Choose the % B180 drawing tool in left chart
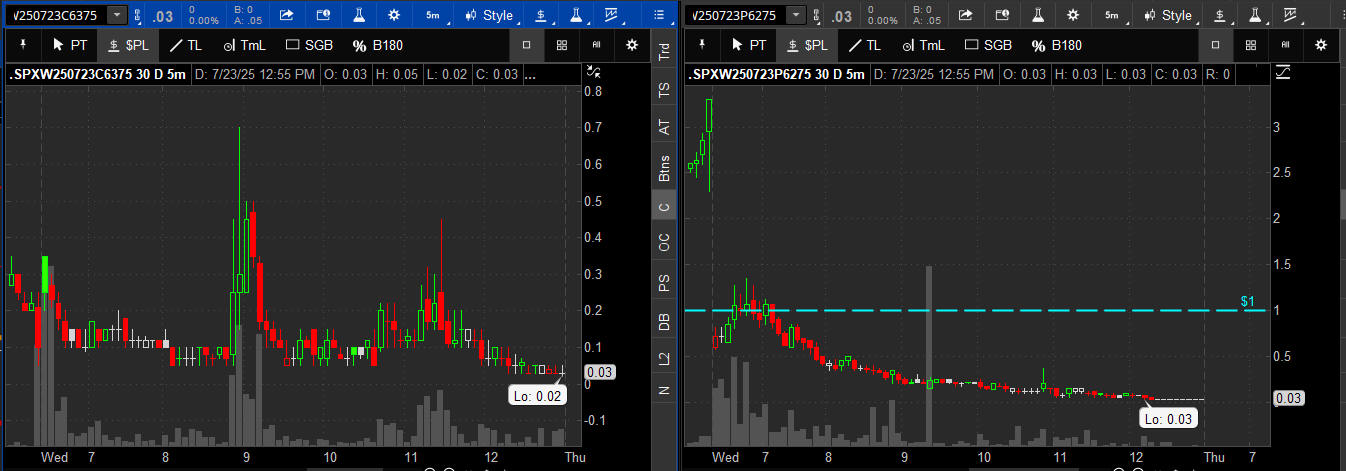 tap(366, 45)
